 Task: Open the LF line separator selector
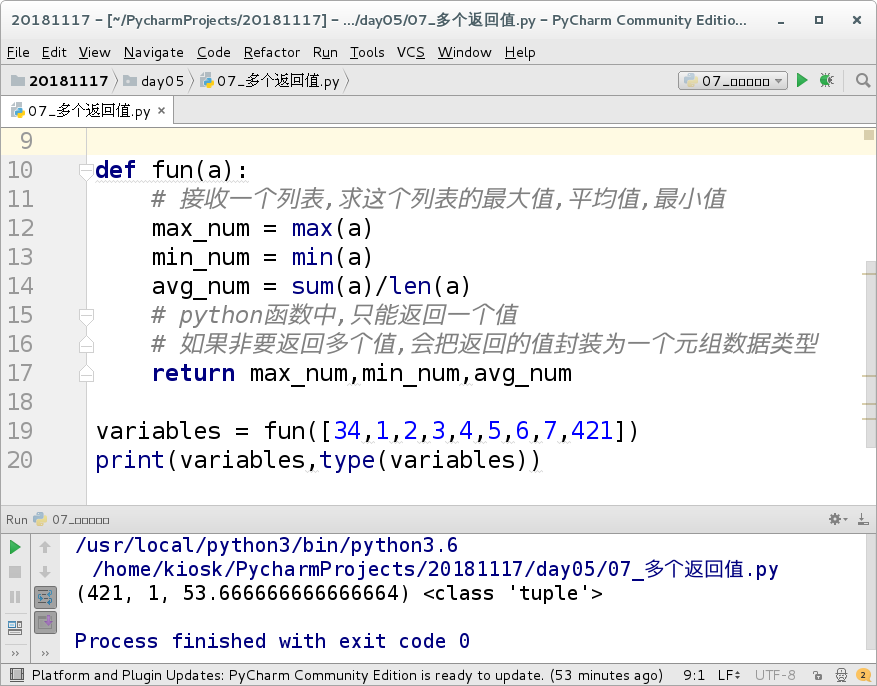(x=728, y=674)
